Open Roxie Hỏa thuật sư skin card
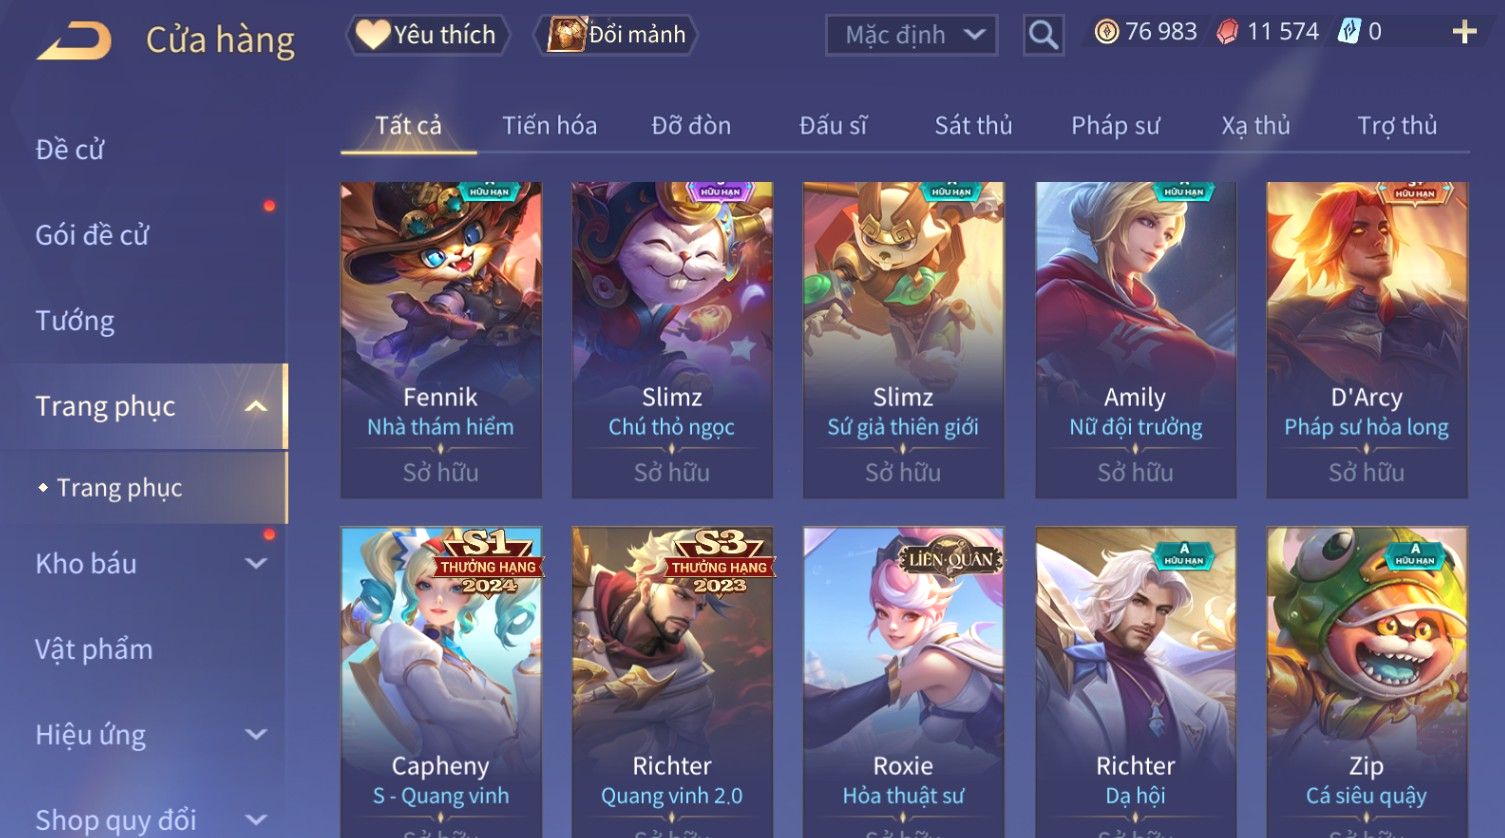 click(x=903, y=682)
